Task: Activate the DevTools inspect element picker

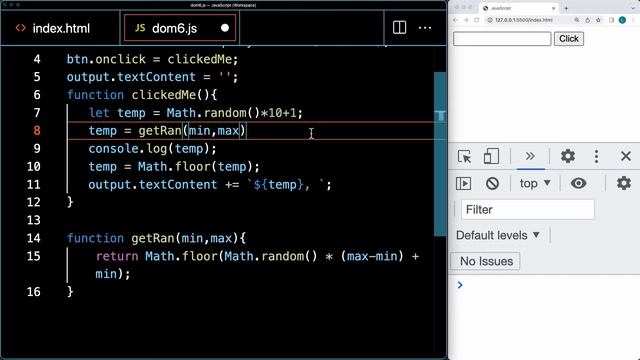Action: (464, 156)
